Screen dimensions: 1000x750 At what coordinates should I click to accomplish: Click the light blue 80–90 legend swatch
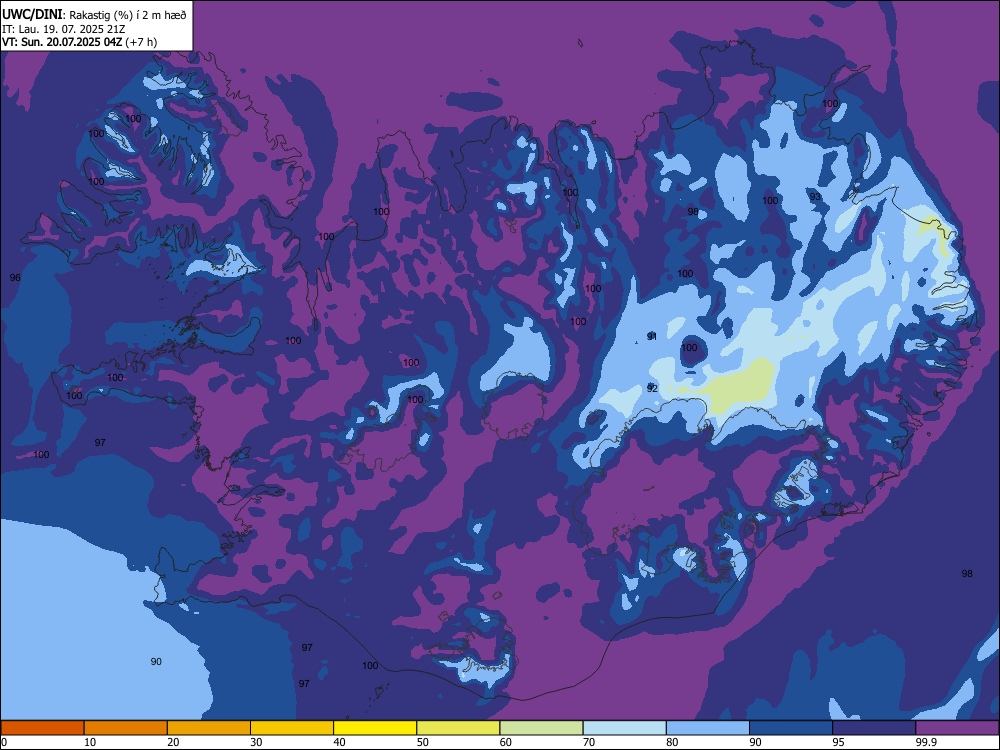coord(708,728)
